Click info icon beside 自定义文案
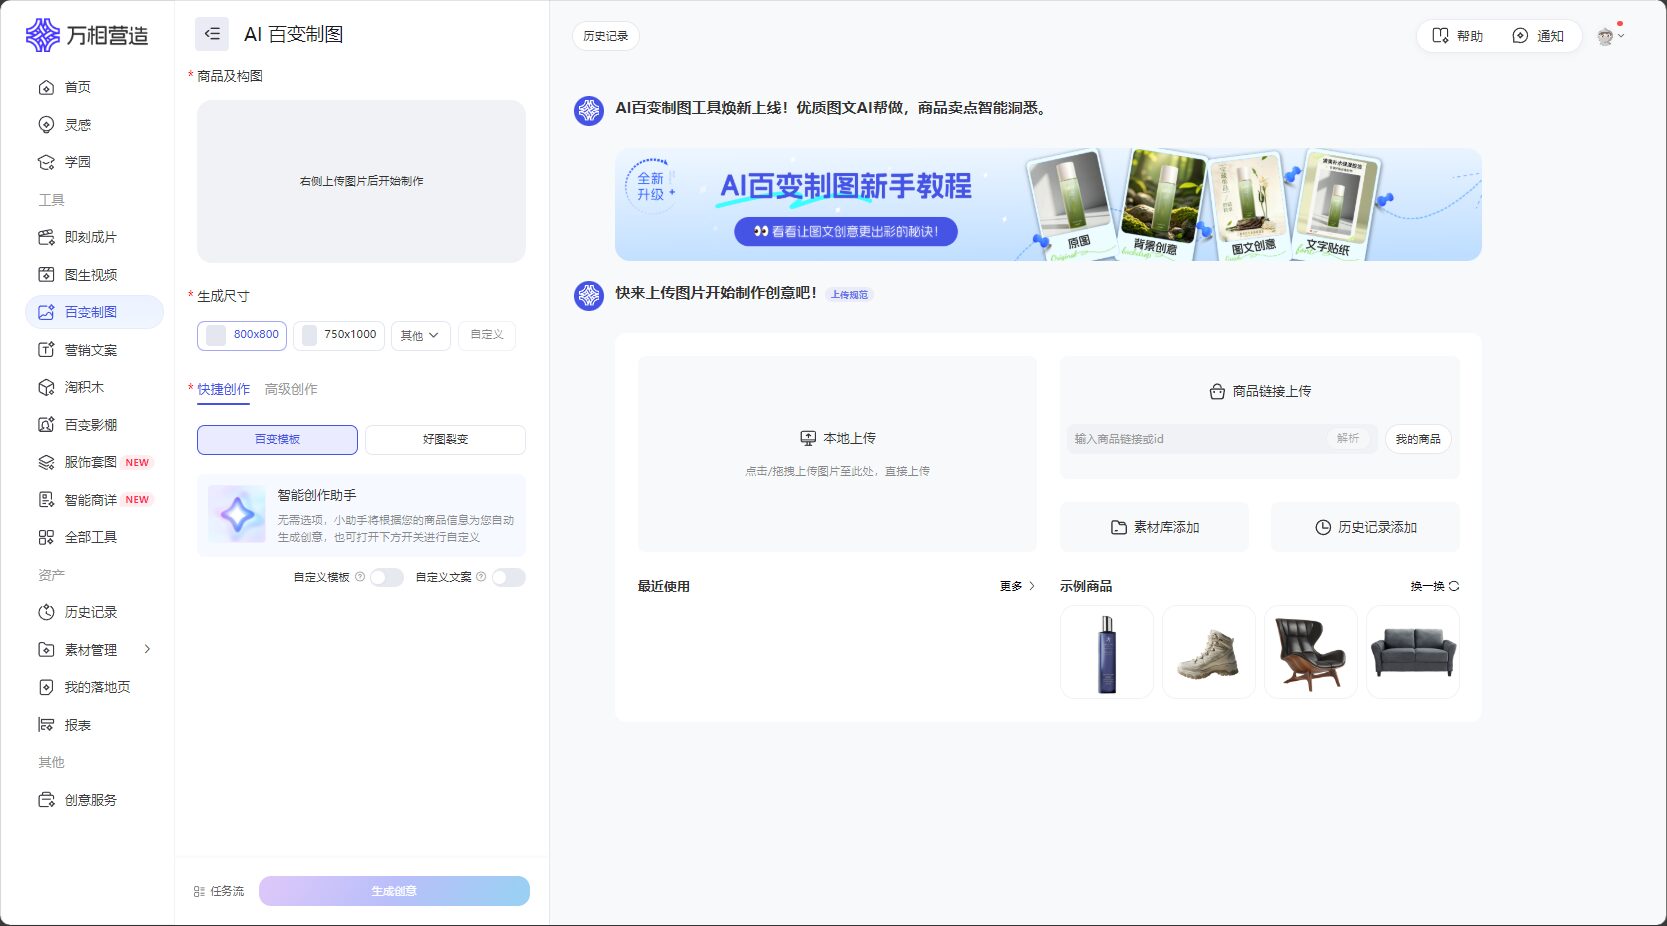The image size is (1667, 926). tap(481, 577)
